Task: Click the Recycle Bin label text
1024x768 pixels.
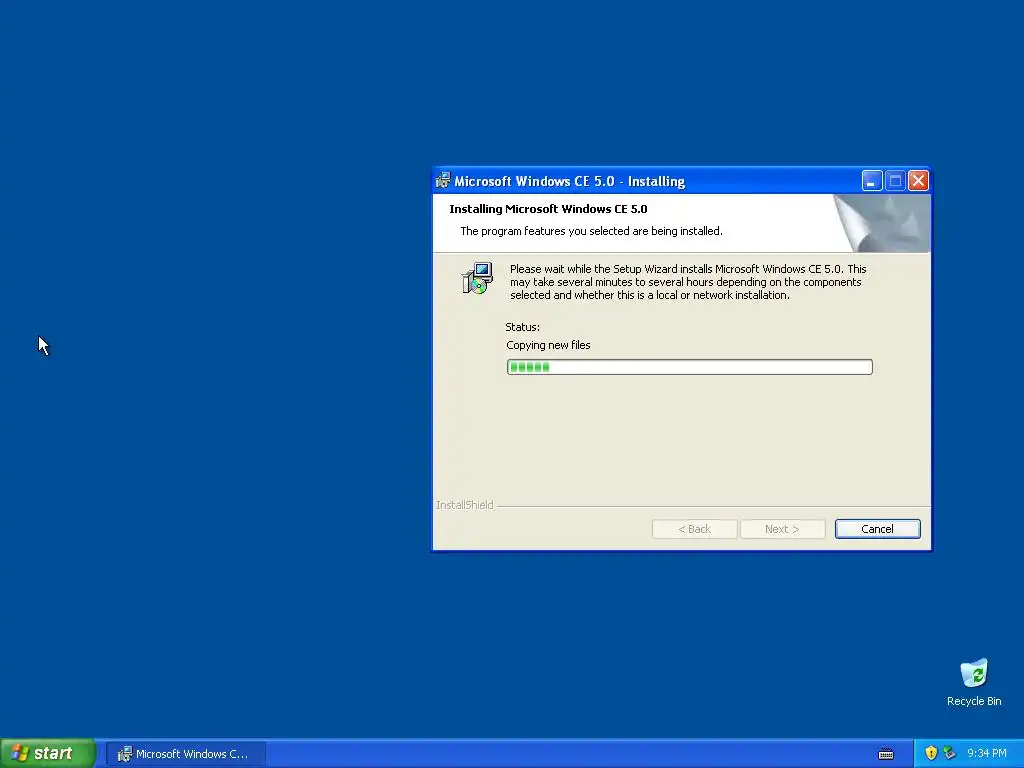Action: coord(974,701)
